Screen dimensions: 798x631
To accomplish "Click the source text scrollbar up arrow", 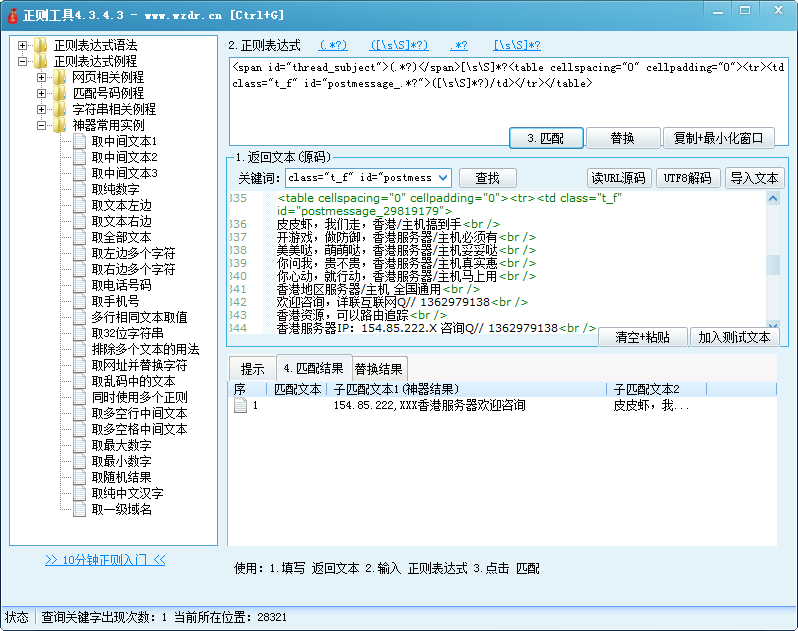I will tap(773, 198).
